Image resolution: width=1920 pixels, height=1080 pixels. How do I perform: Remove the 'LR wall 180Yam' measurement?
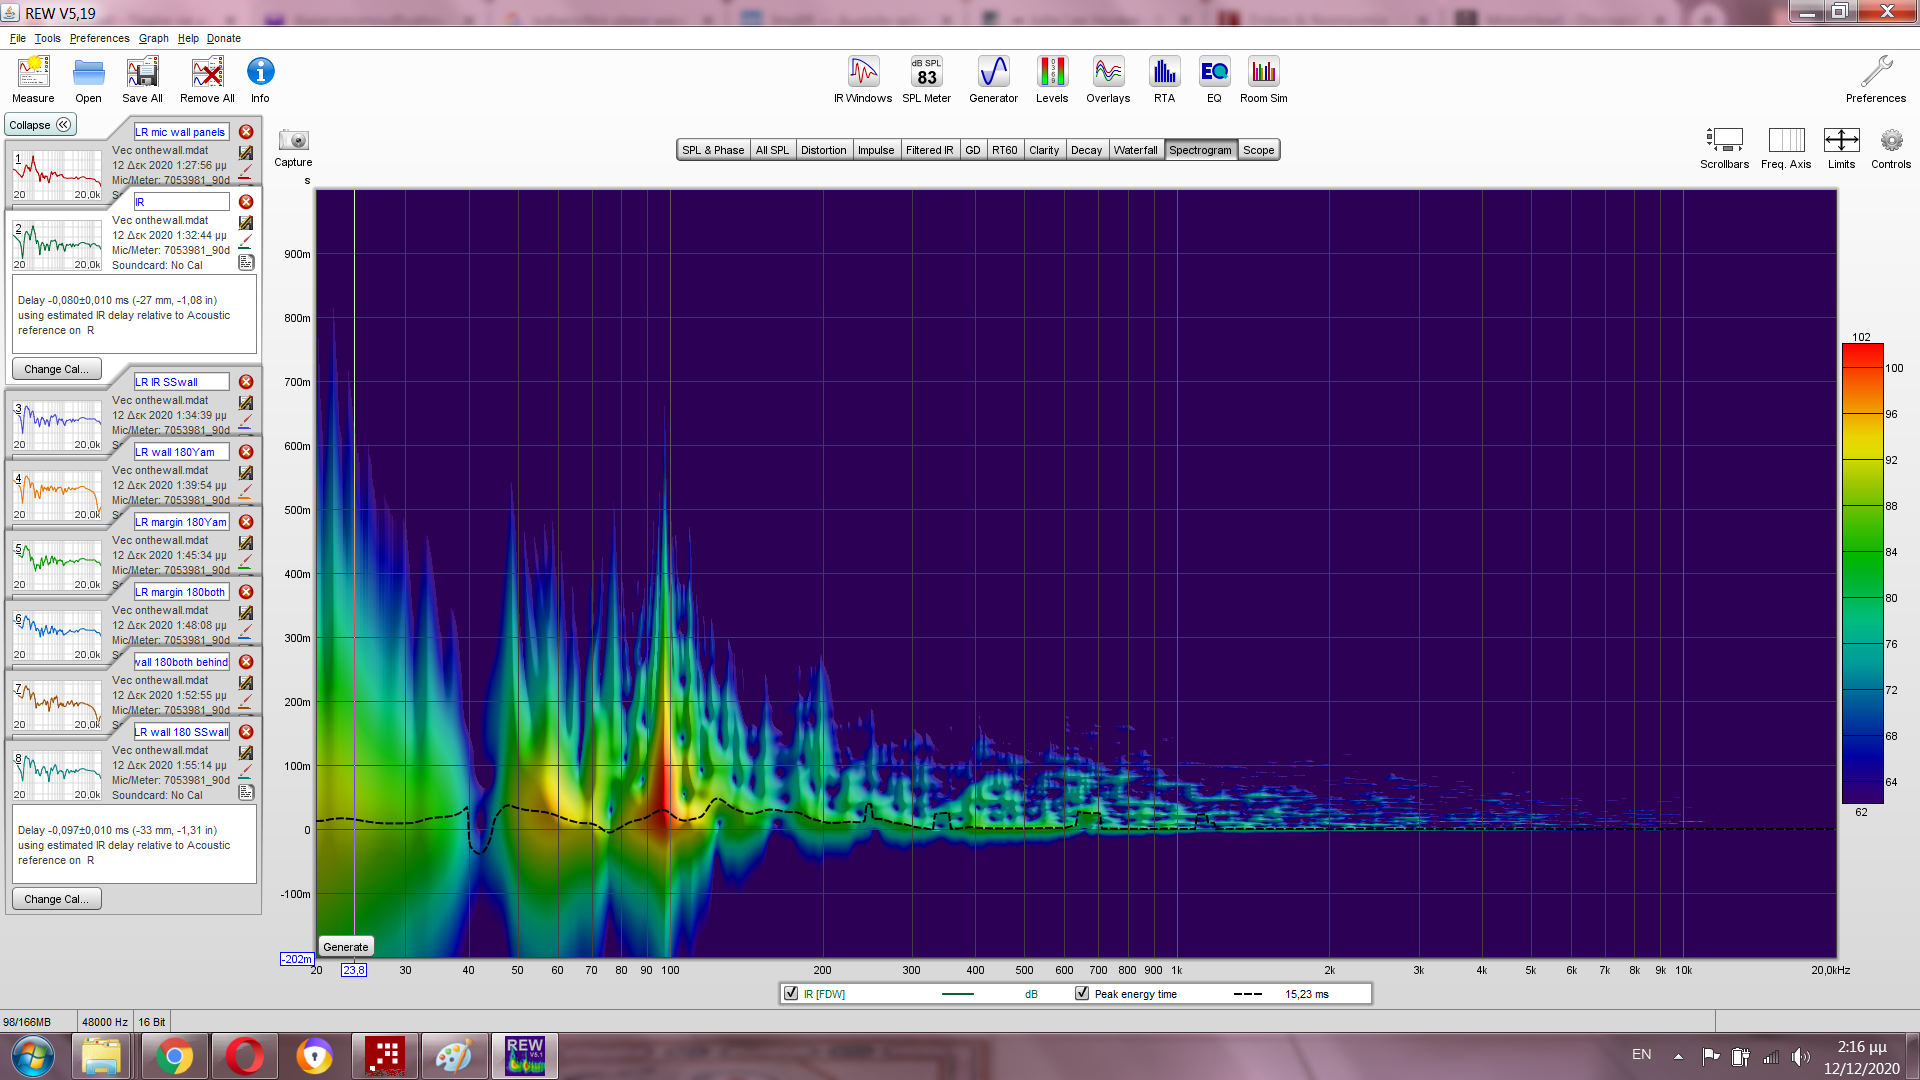246,452
